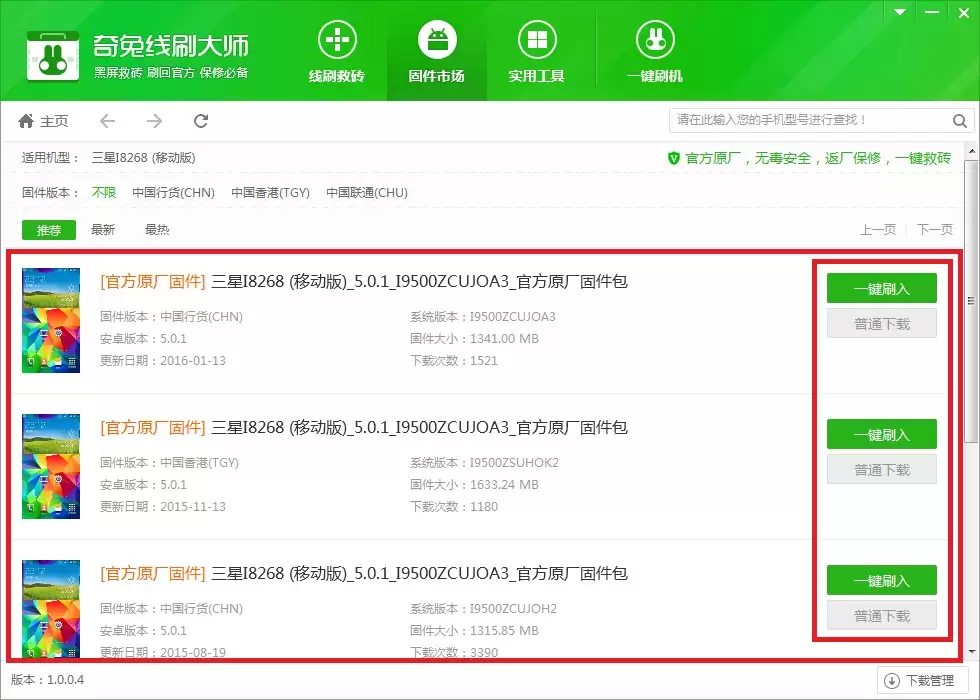Pick the 中国联通(CHU) carrier filter
Screen dimensions: 980x700
tap(366, 192)
